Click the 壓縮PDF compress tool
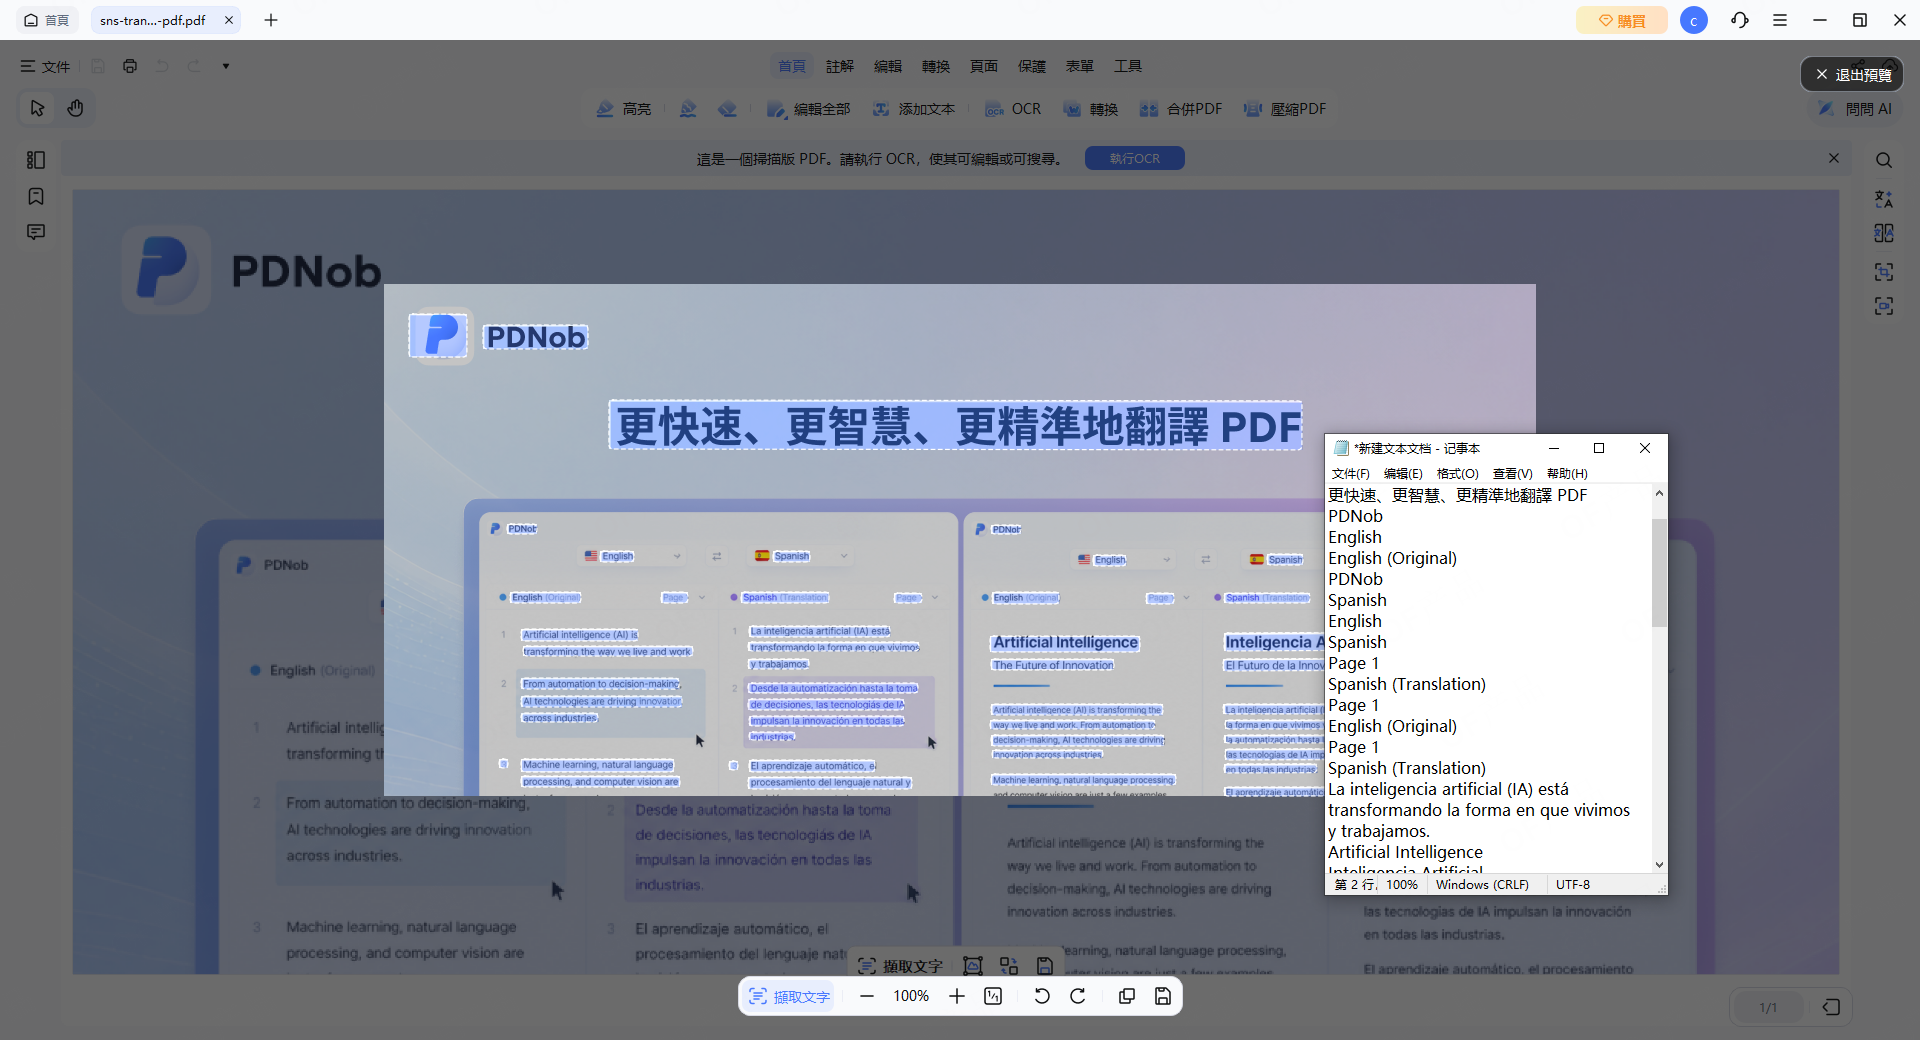This screenshot has width=1920, height=1040. point(1285,109)
